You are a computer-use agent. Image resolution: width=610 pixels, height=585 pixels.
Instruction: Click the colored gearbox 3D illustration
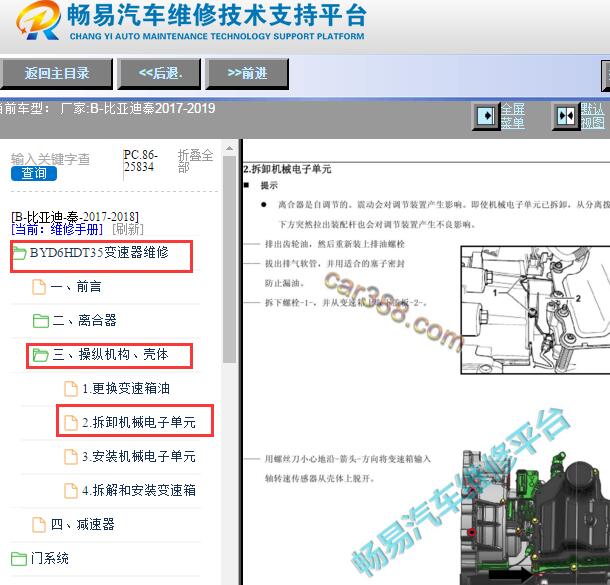tap(535, 517)
